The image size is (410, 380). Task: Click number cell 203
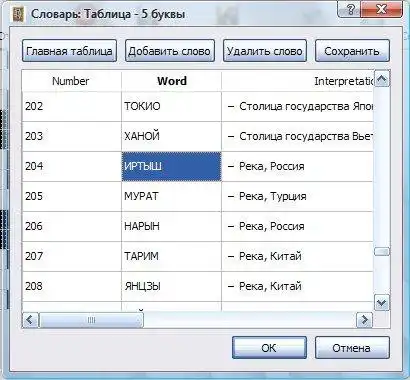coord(72,136)
